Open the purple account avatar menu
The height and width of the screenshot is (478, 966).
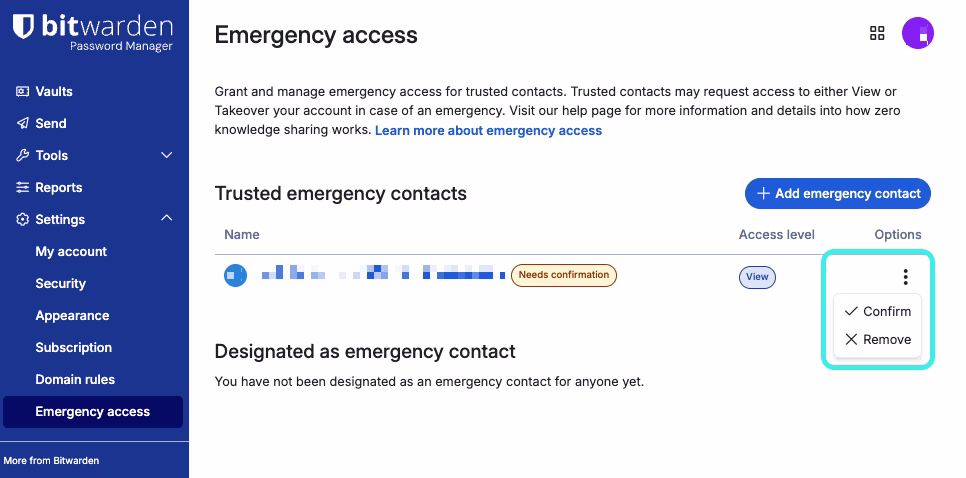(x=917, y=33)
